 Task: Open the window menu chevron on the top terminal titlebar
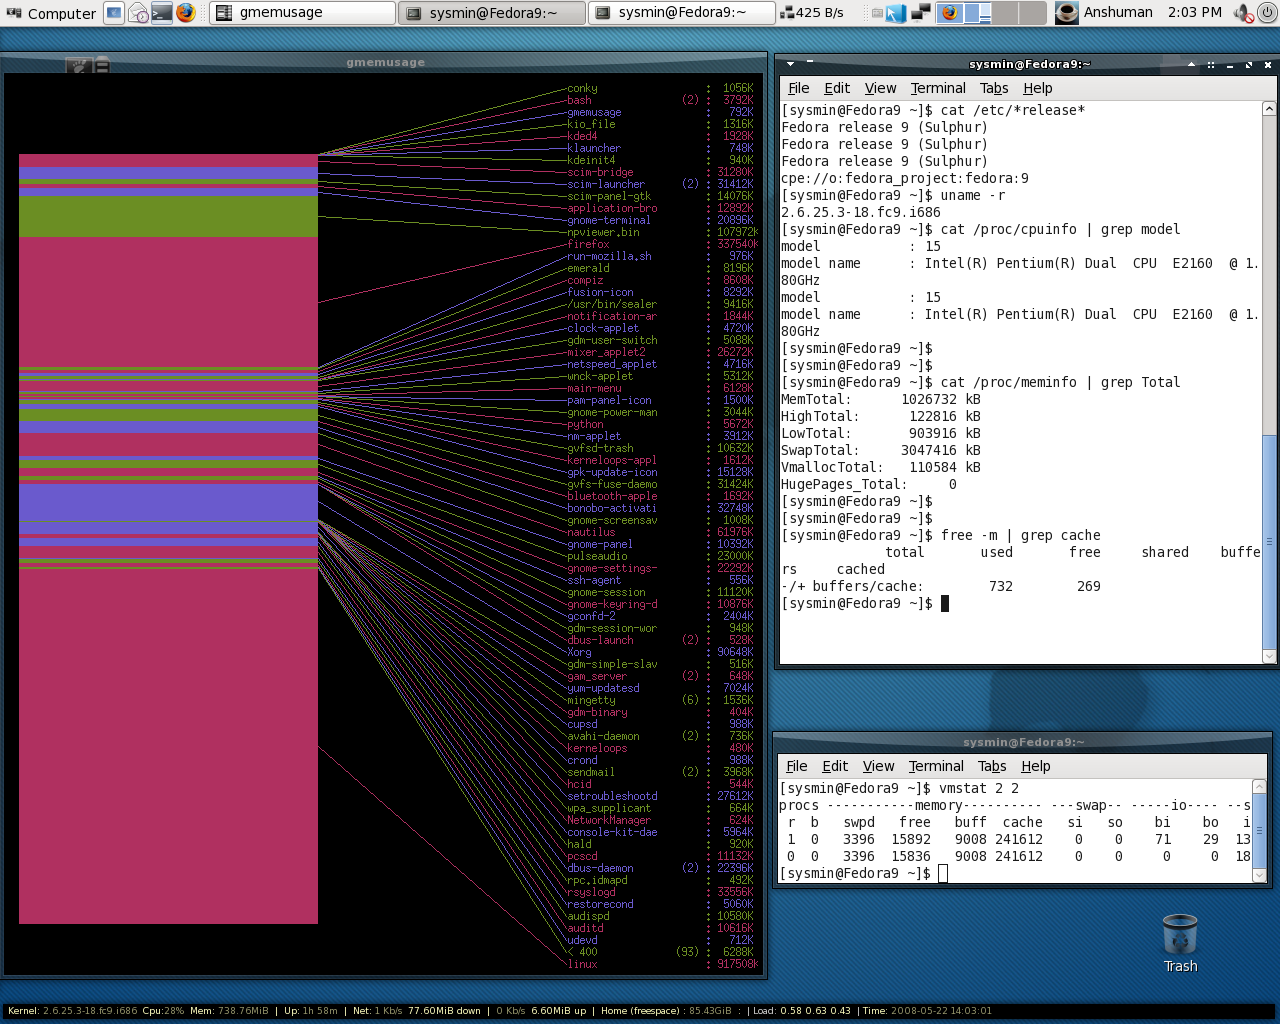790,64
